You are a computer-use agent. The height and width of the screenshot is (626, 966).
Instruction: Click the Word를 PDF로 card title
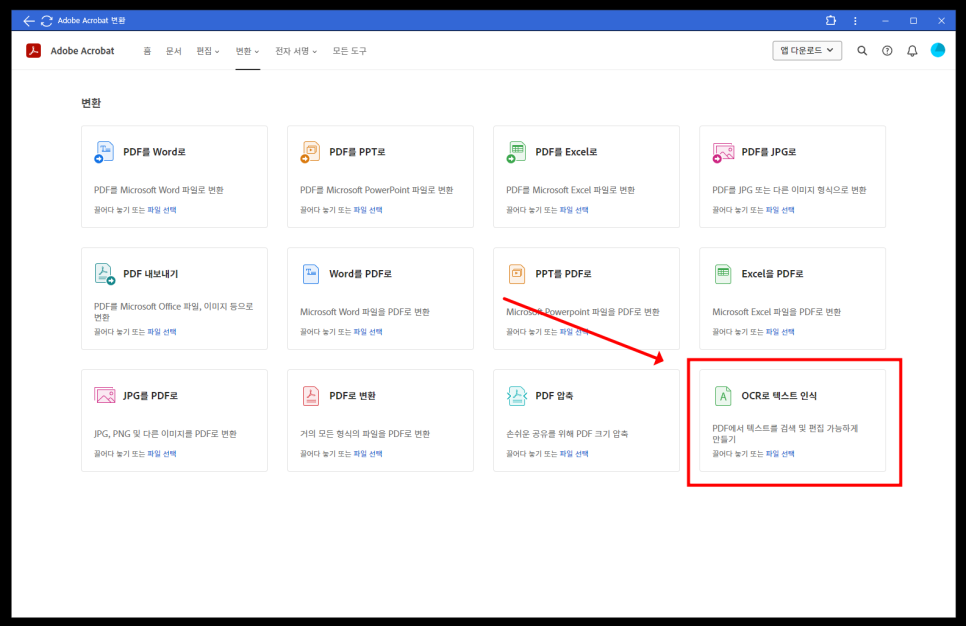coord(360,274)
